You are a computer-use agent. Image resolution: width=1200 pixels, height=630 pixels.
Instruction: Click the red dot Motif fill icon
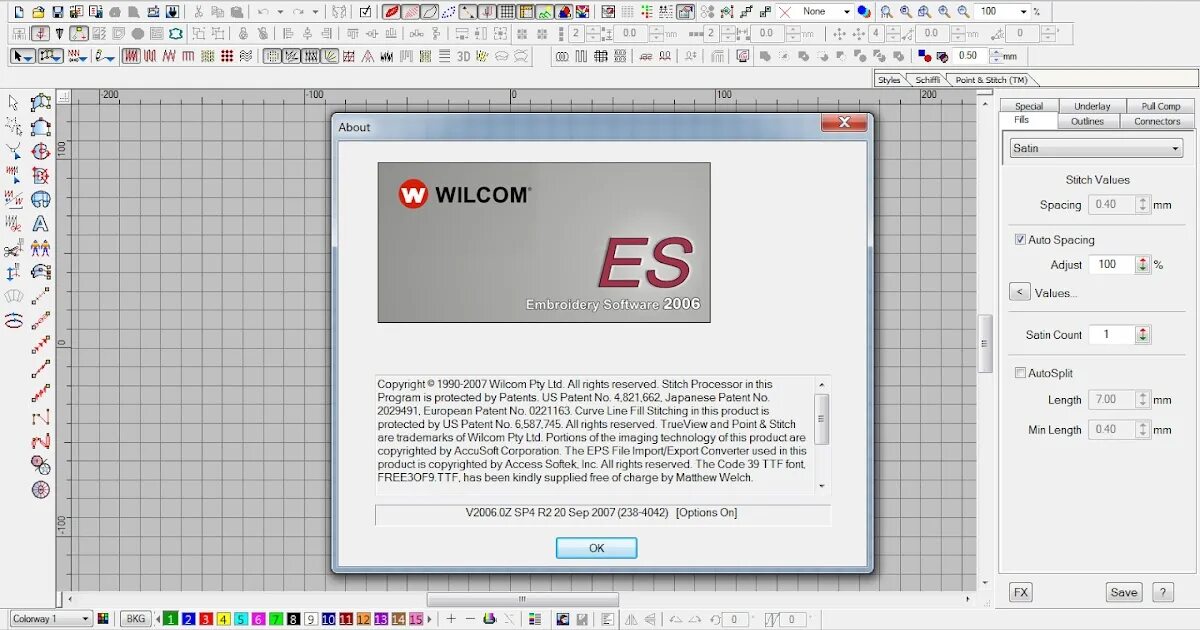(227, 56)
